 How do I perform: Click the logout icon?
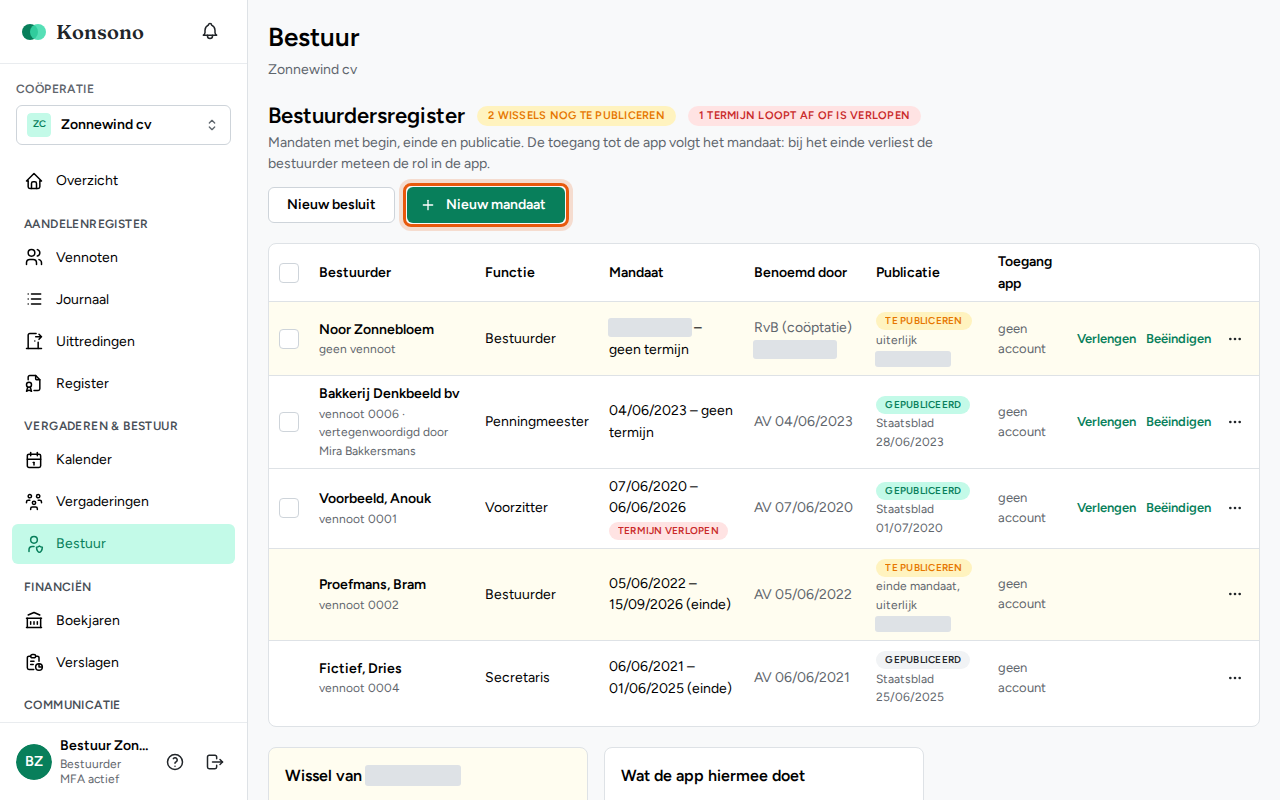click(x=214, y=762)
